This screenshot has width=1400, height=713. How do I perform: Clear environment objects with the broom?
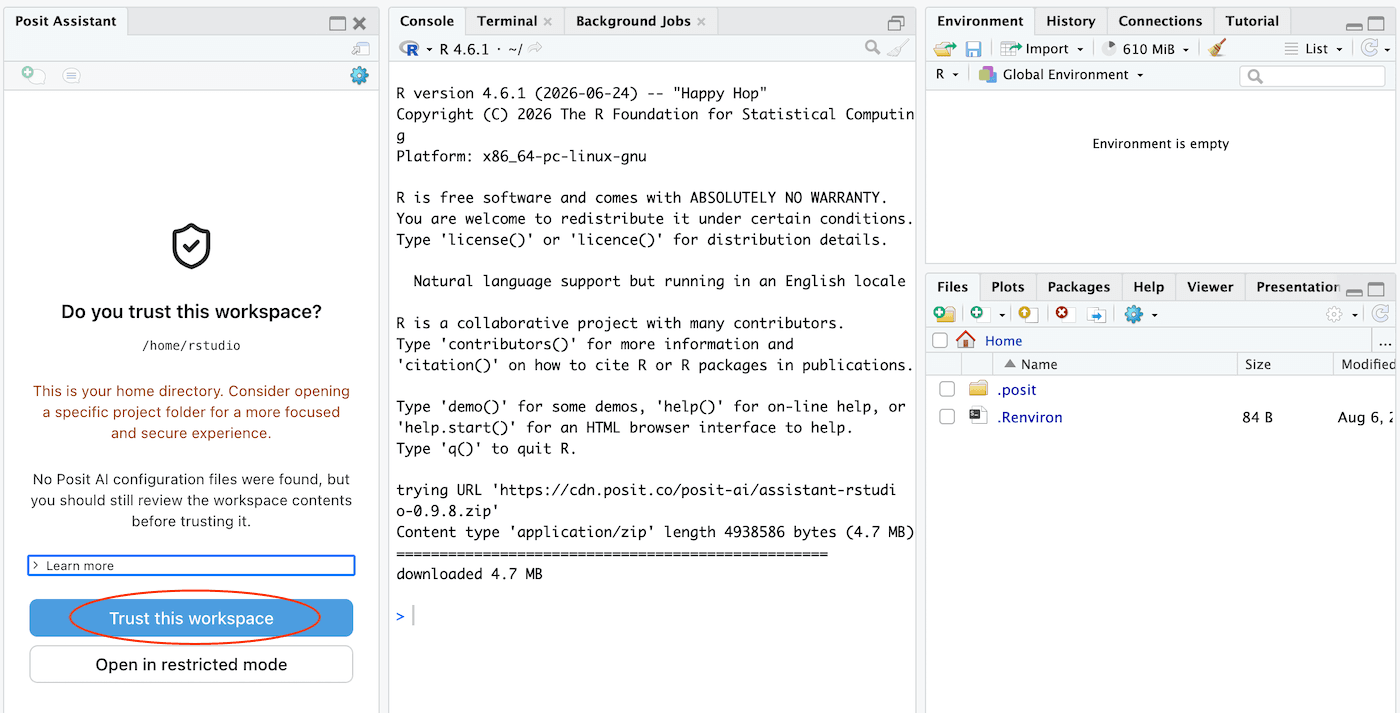pyautogui.click(x=1217, y=48)
